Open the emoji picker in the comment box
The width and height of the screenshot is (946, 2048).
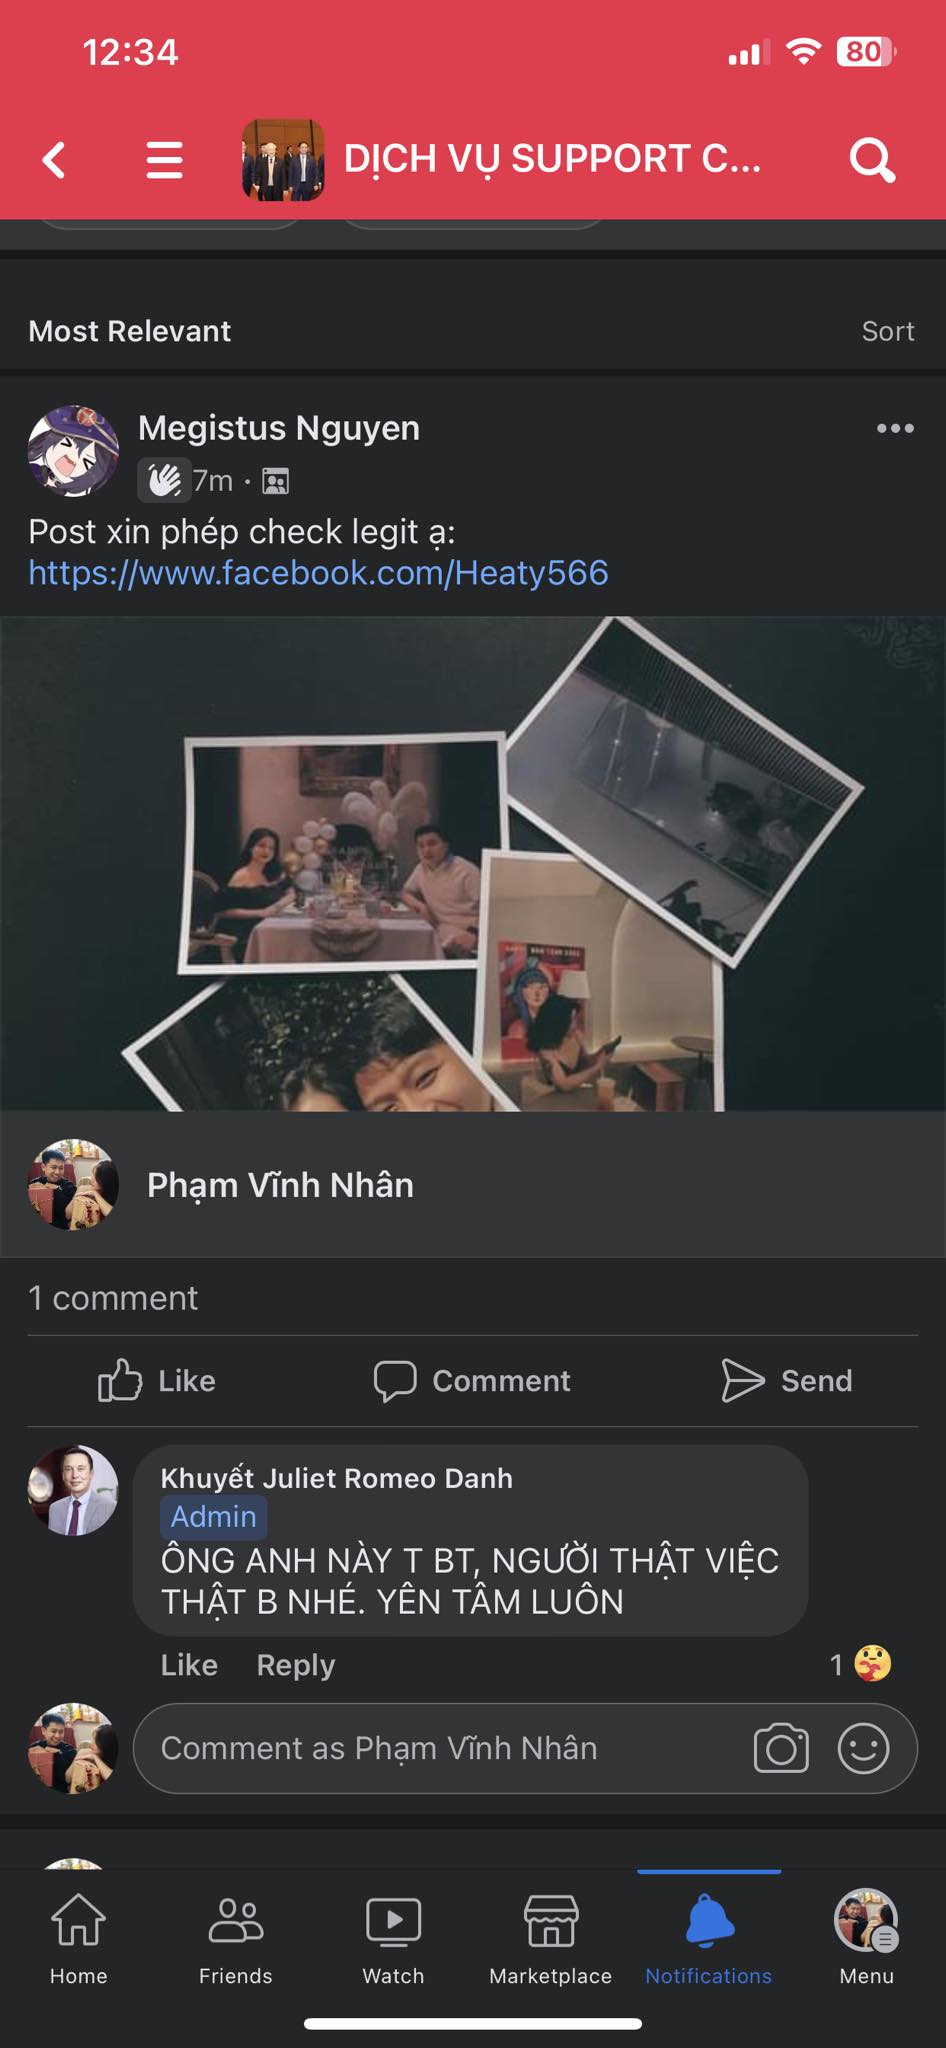(863, 1748)
